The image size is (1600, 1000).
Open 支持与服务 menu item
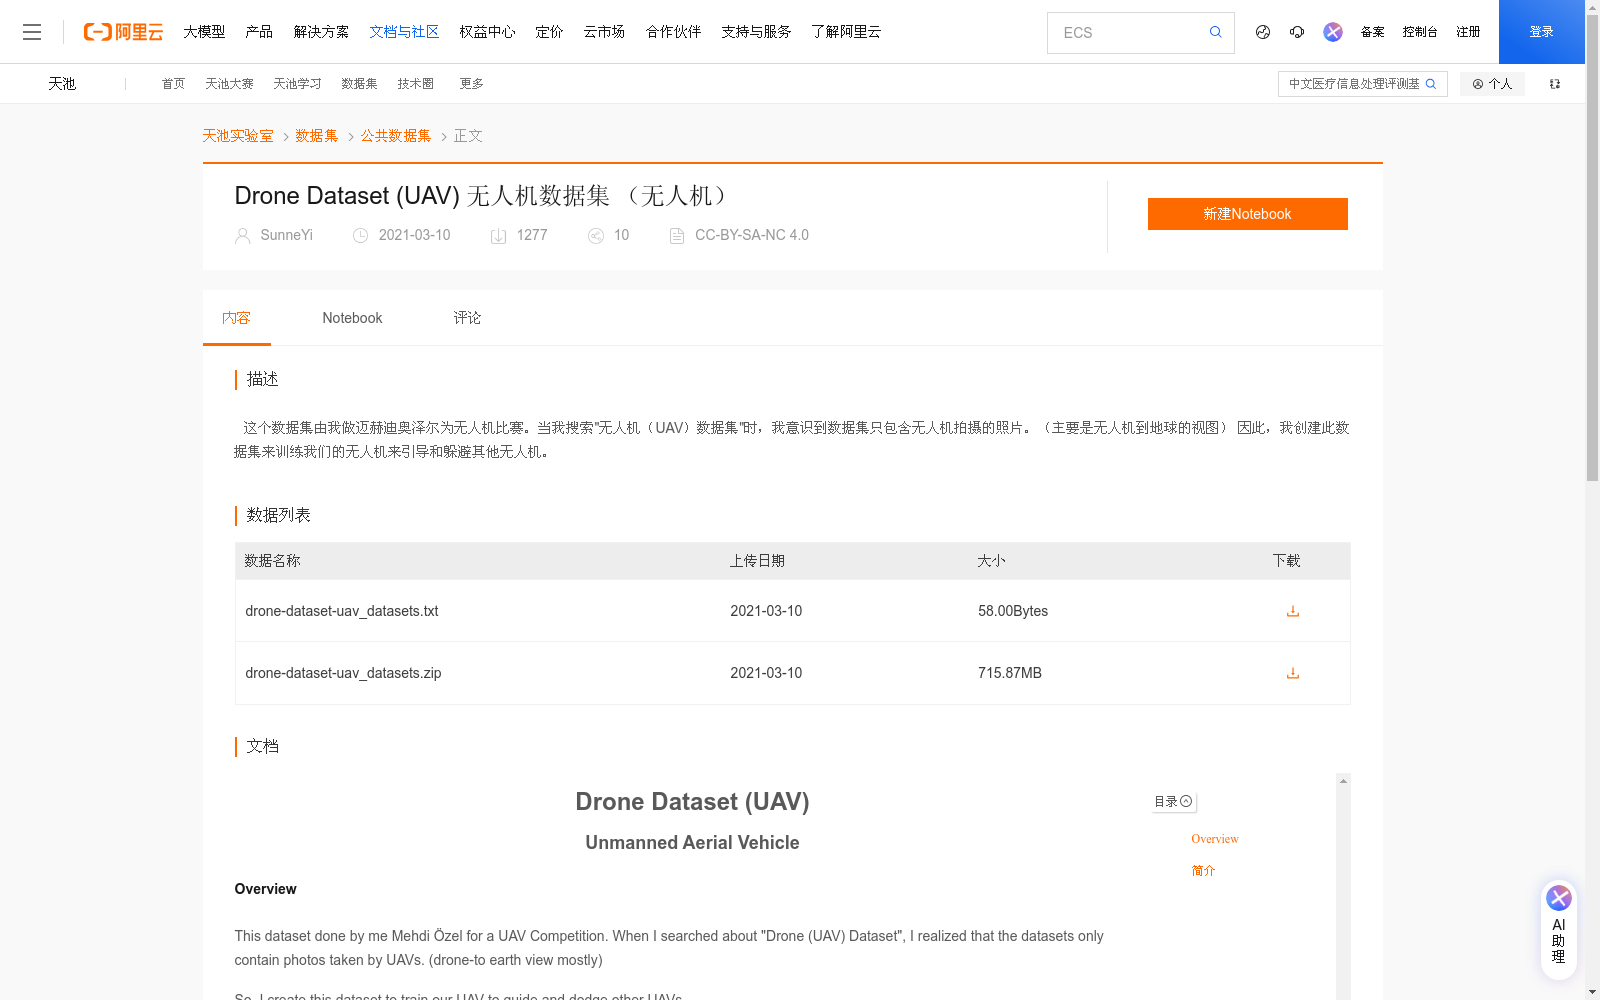click(756, 32)
